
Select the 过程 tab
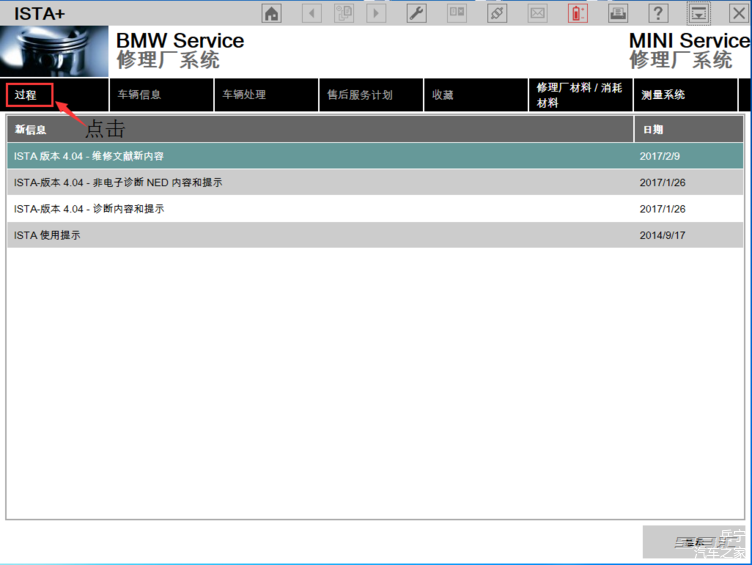(54, 95)
